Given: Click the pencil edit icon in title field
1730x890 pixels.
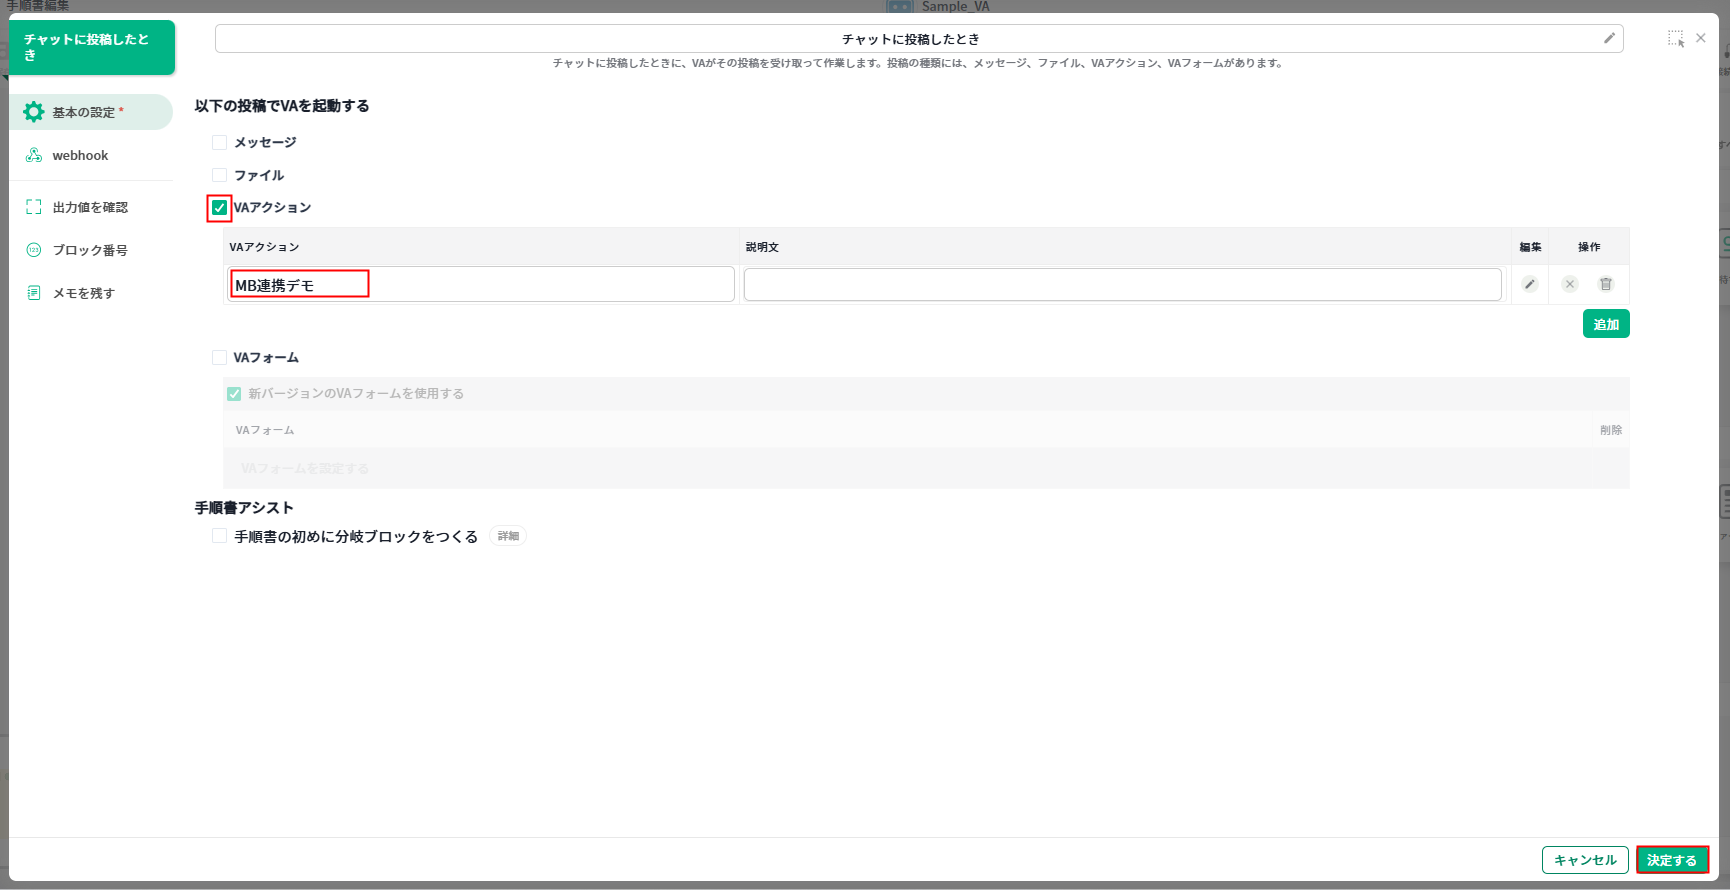Looking at the screenshot, I should 1609,38.
